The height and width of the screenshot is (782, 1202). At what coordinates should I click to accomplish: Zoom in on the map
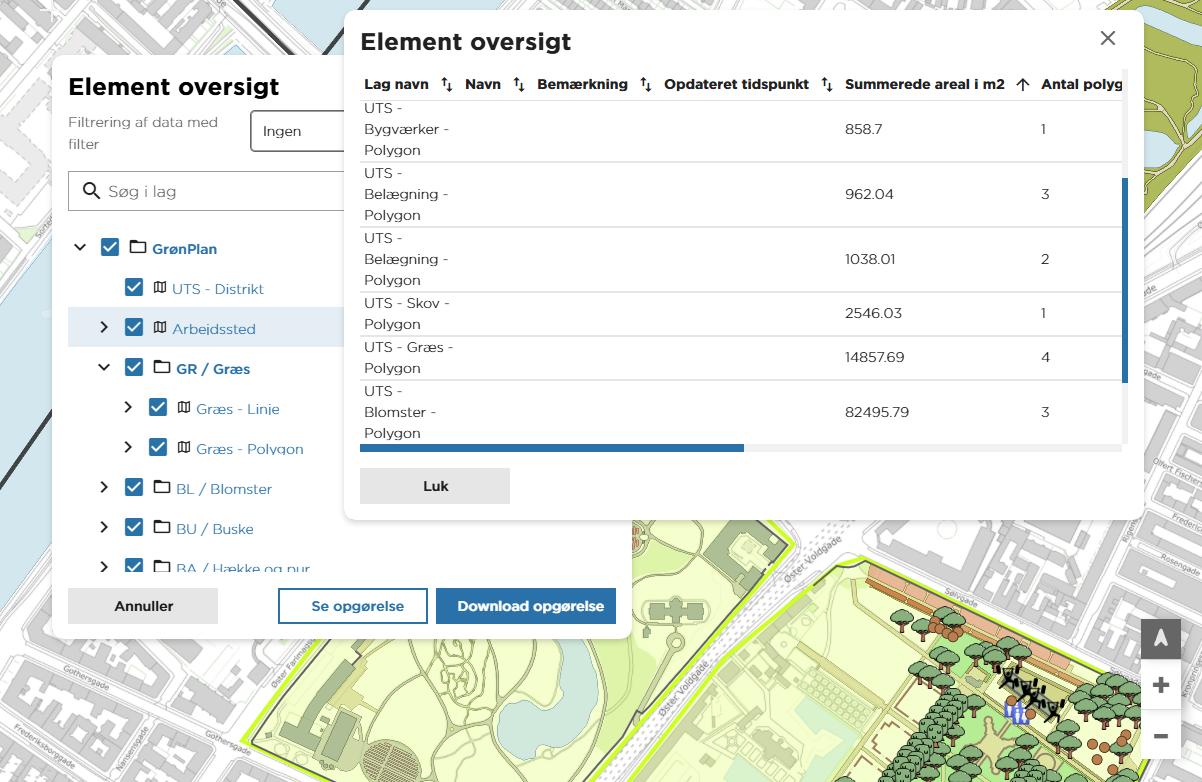1161,685
